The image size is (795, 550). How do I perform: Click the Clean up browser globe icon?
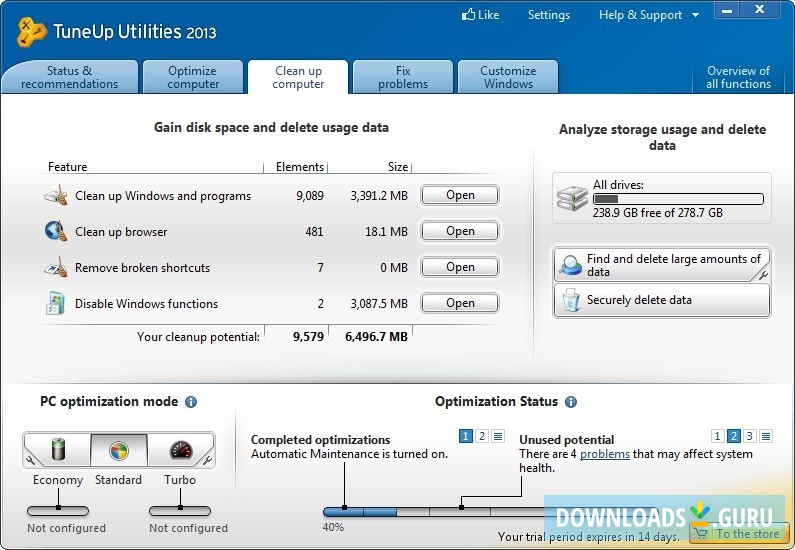point(56,231)
